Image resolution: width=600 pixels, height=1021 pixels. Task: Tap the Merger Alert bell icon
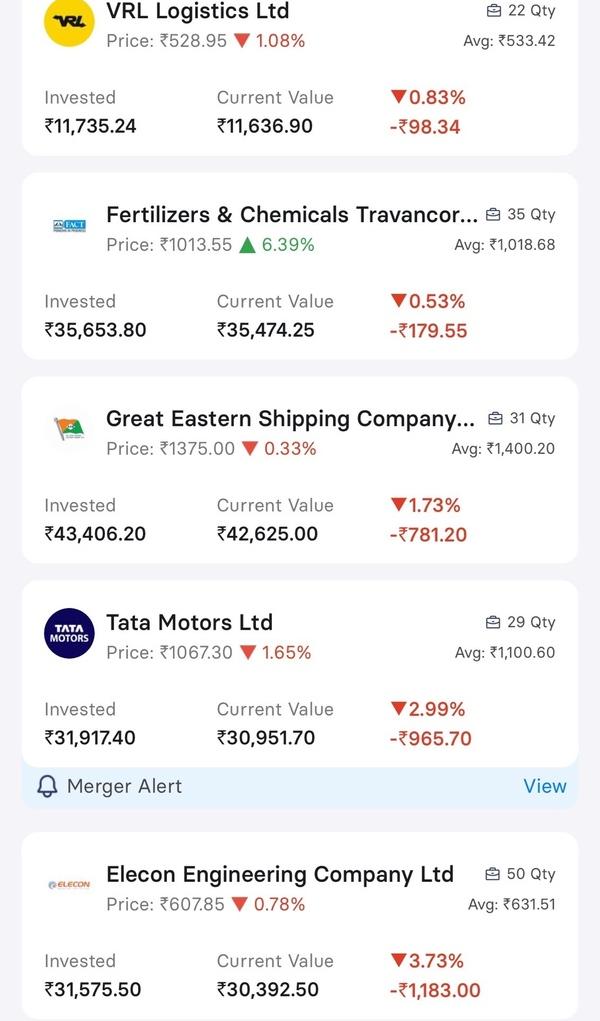(47, 787)
